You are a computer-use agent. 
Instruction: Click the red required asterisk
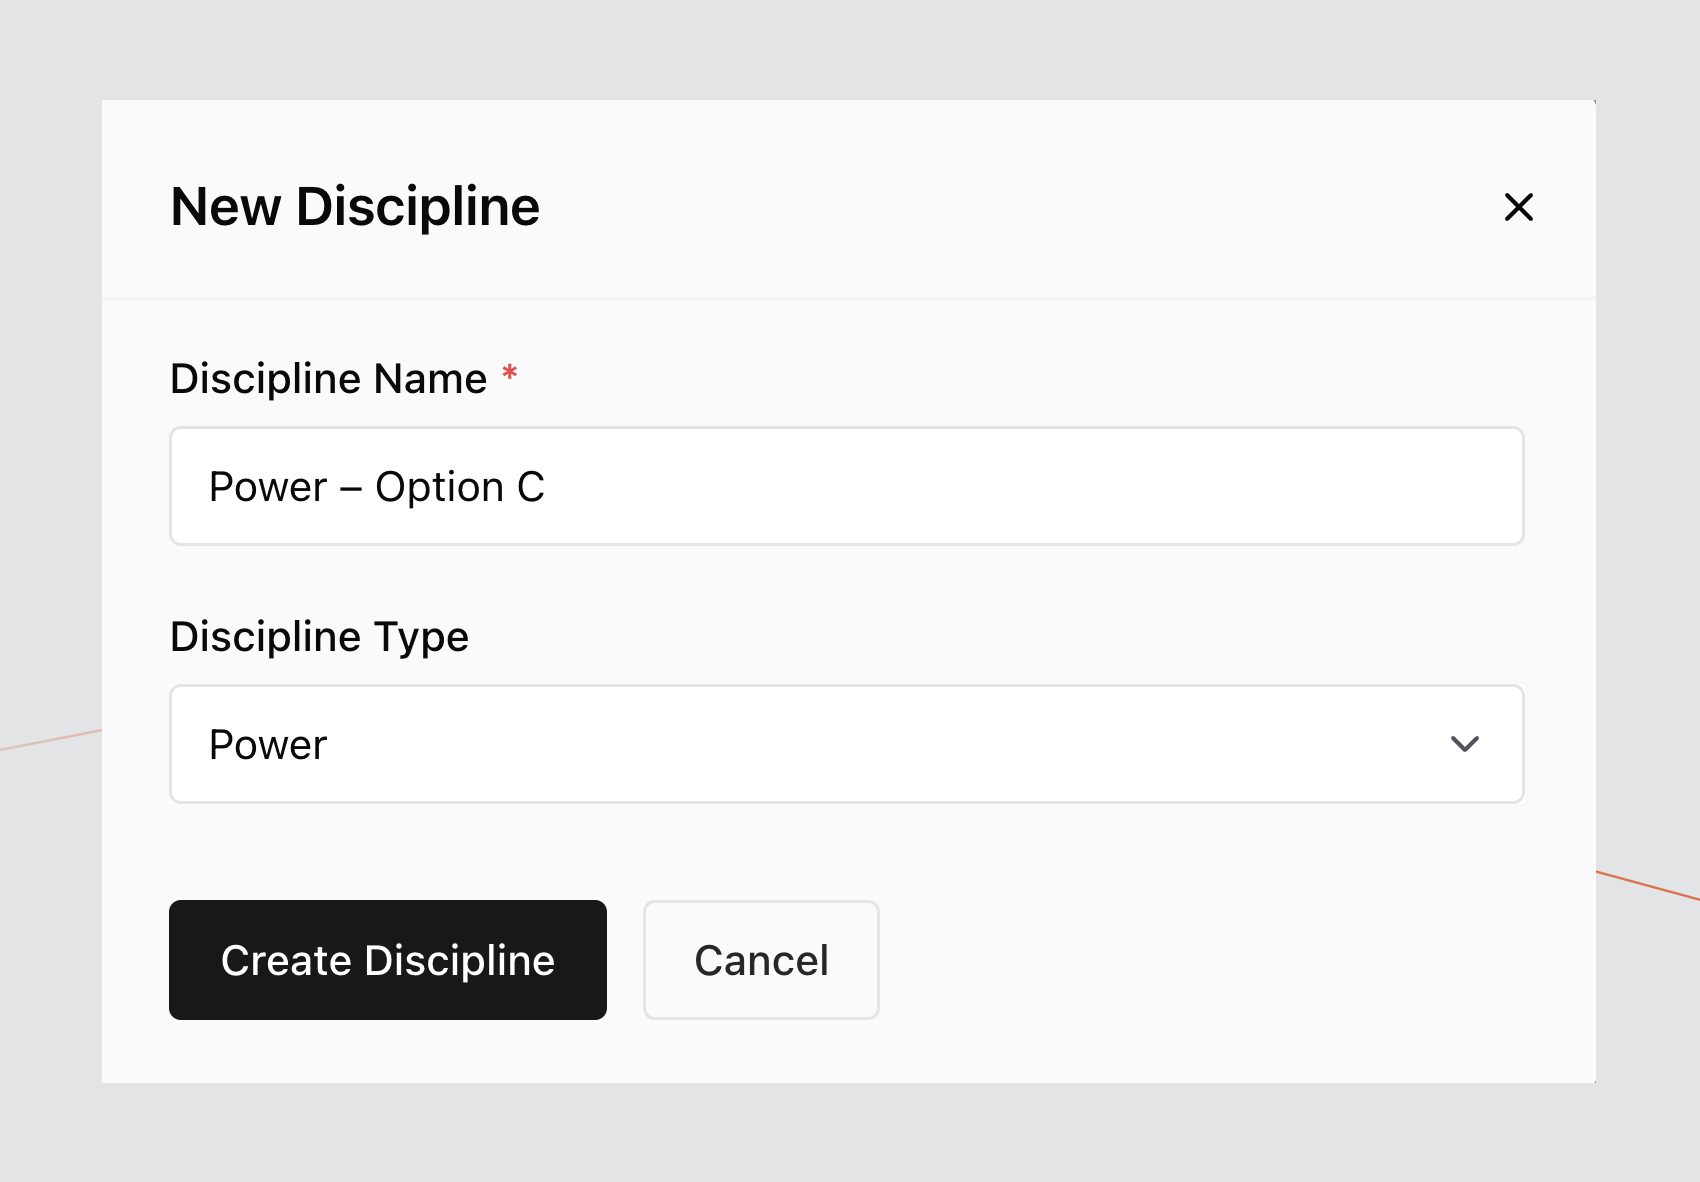click(x=509, y=374)
